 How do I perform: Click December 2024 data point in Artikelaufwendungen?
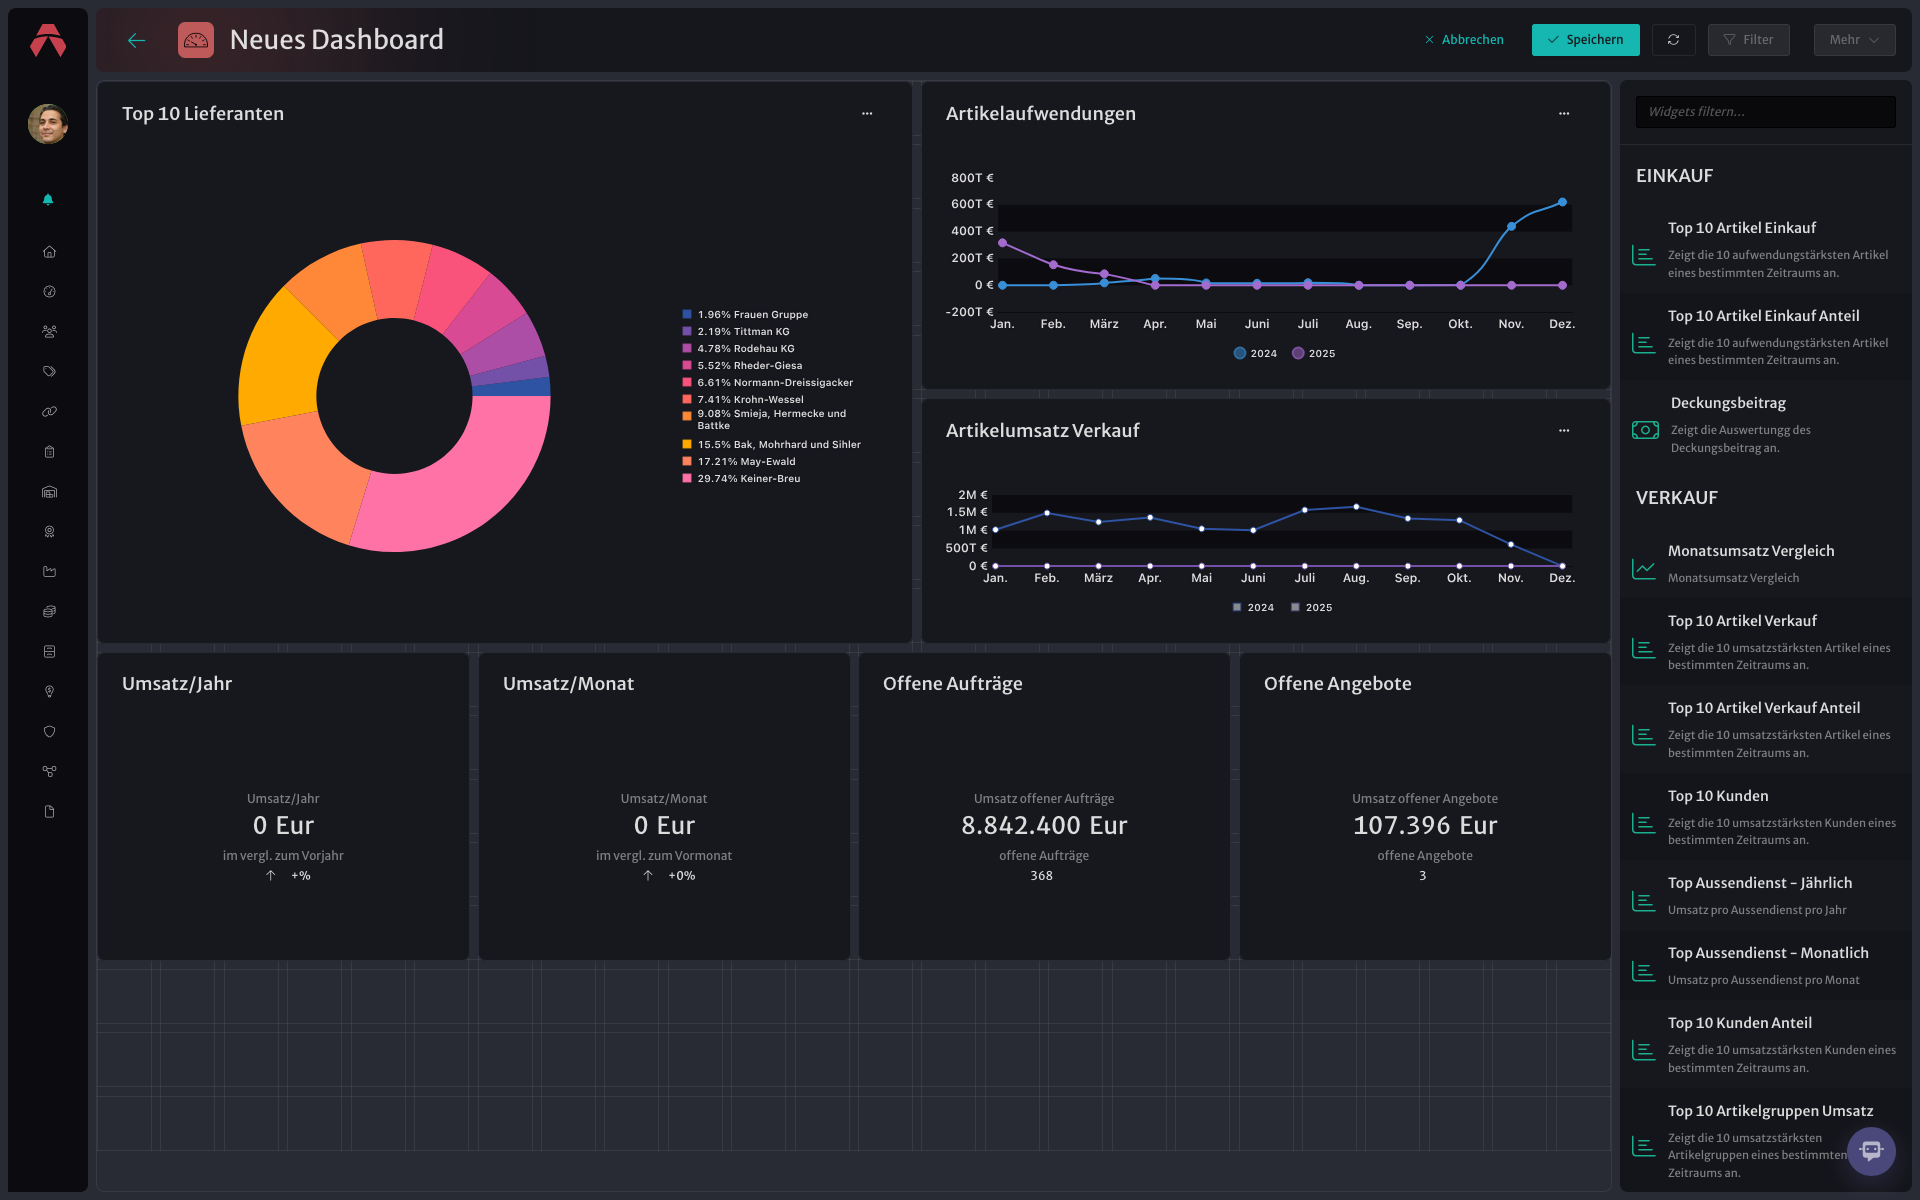(1562, 202)
